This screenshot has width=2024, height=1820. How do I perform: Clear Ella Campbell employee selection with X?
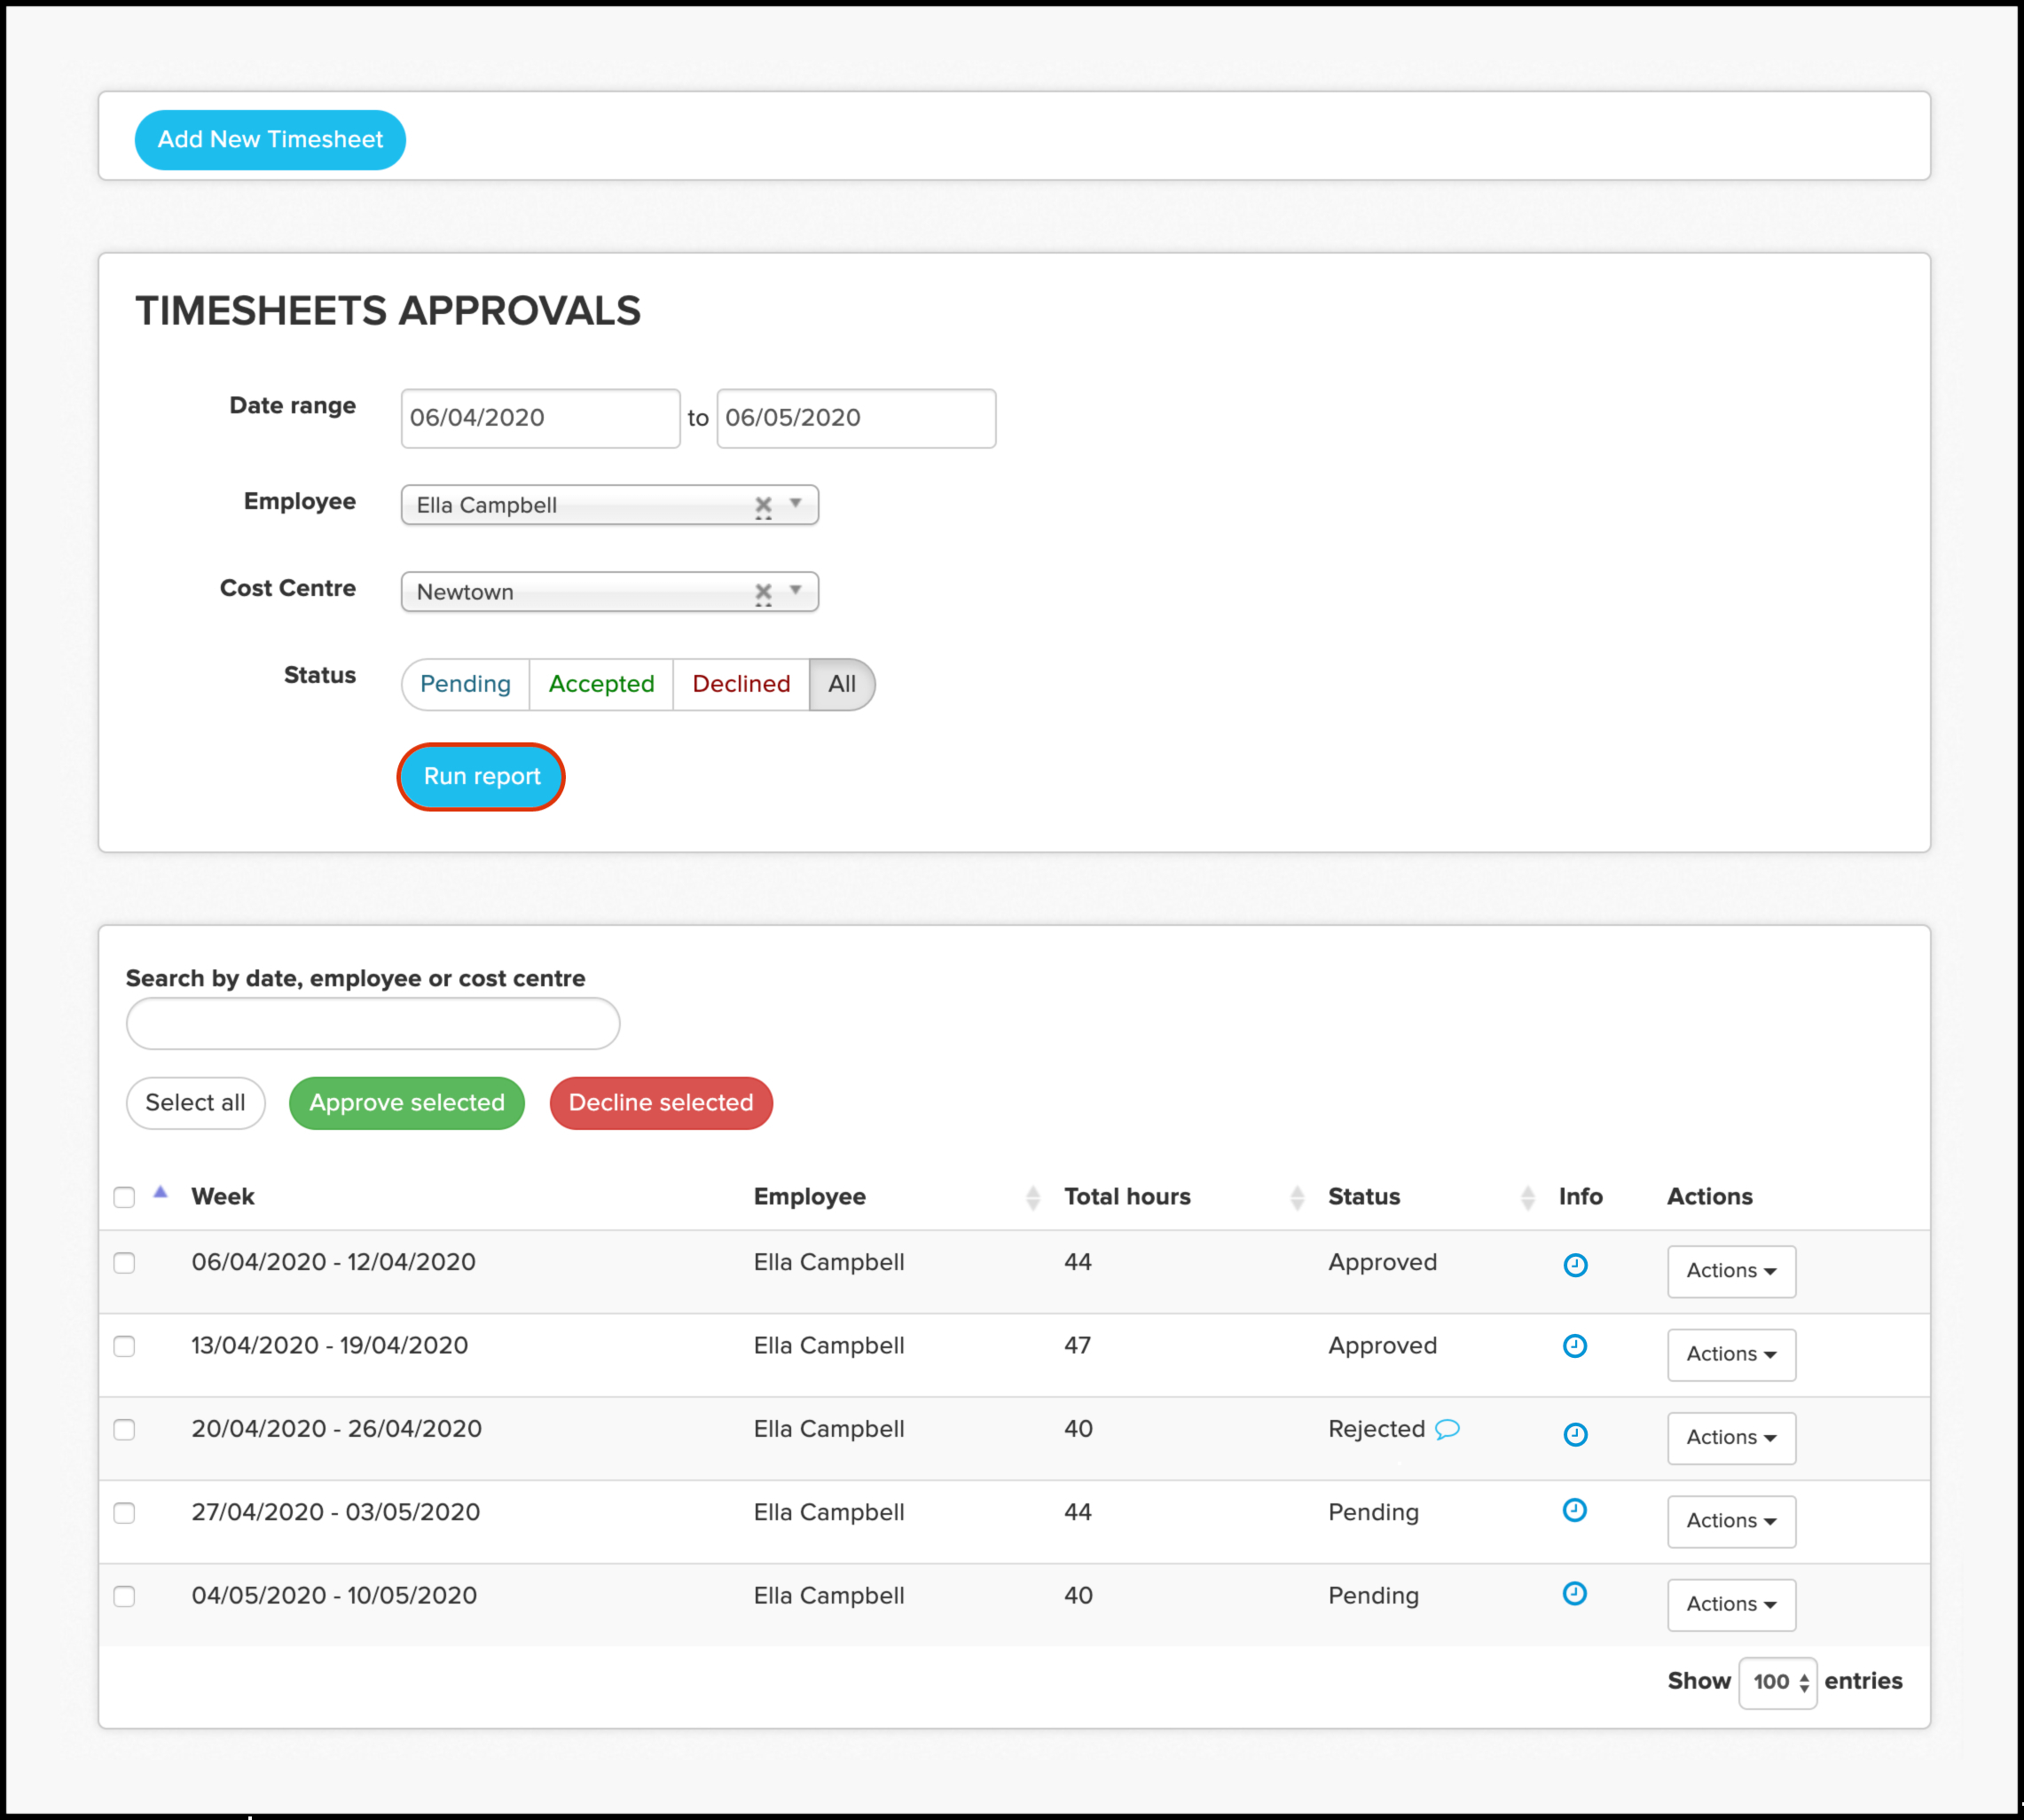pyautogui.click(x=763, y=505)
